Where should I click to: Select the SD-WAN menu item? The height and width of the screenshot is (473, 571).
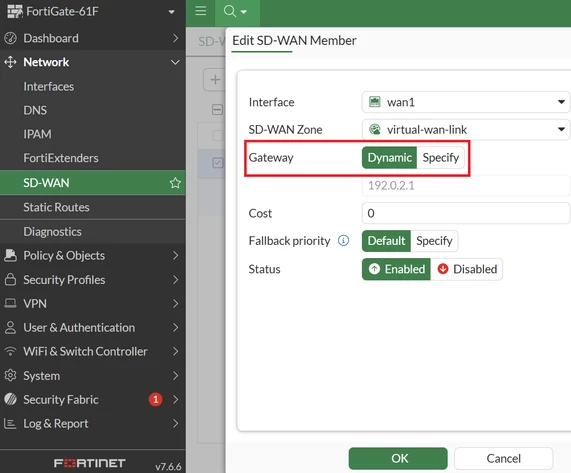92,183
